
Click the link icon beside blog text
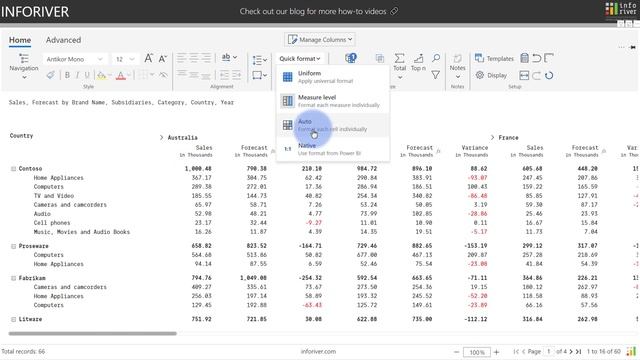(394, 11)
